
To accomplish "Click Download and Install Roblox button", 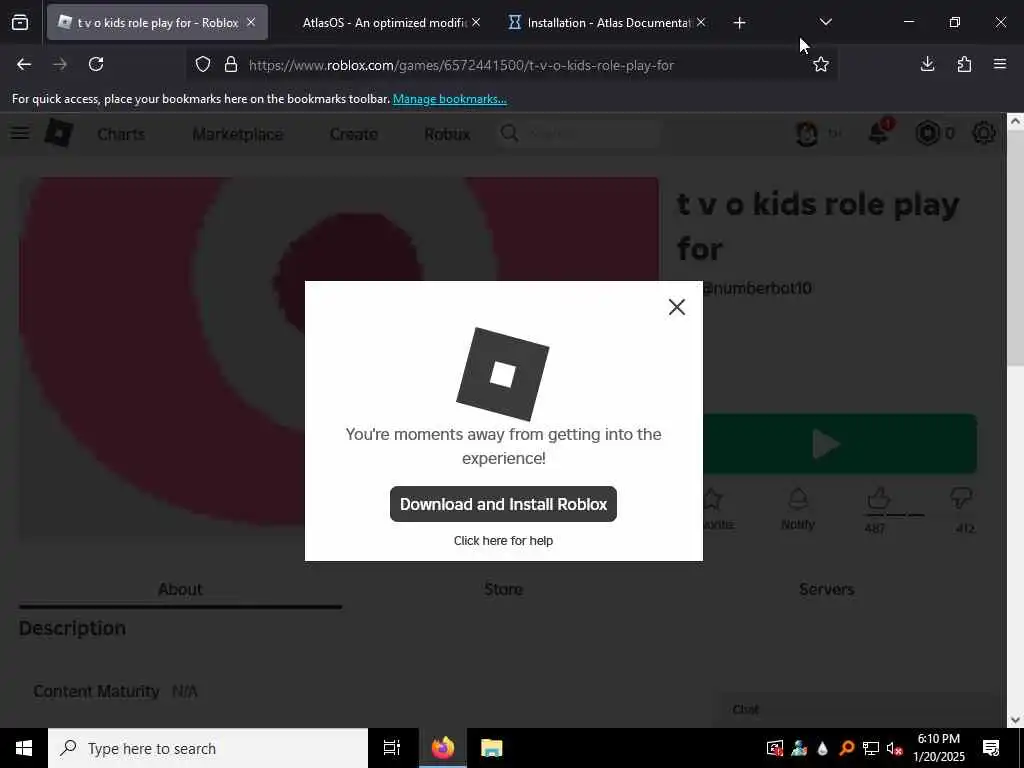I will (503, 504).
